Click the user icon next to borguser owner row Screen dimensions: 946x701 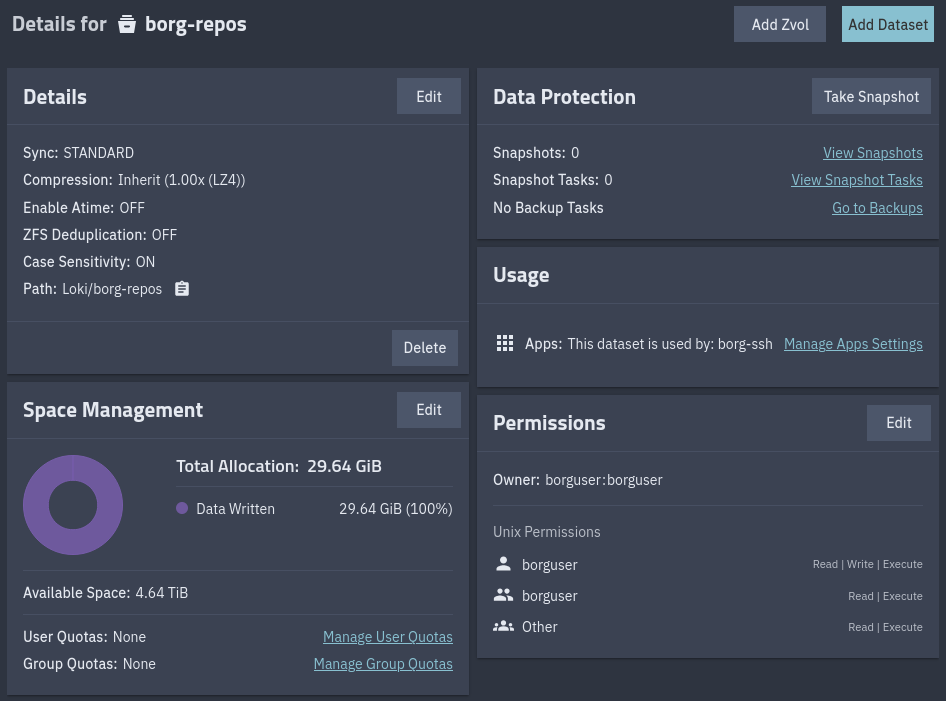pyautogui.click(x=503, y=563)
